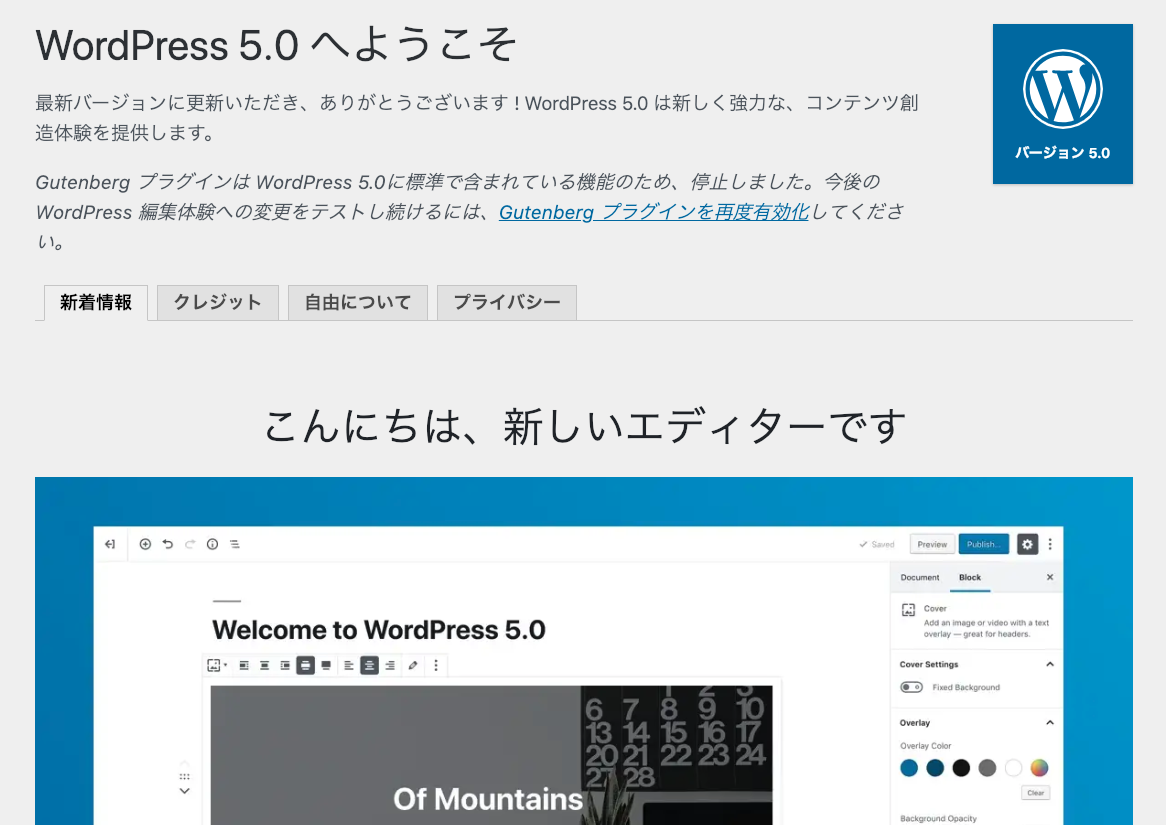Toggle full width alignment in block toolbar

(325, 665)
